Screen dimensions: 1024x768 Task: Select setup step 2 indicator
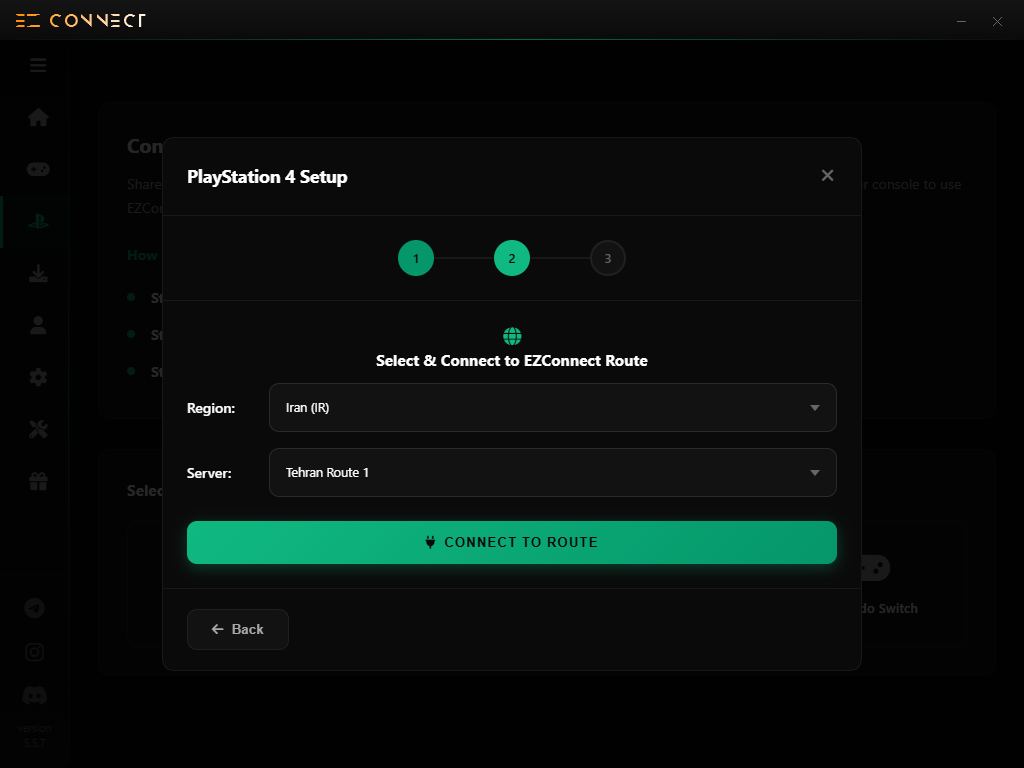click(x=512, y=258)
